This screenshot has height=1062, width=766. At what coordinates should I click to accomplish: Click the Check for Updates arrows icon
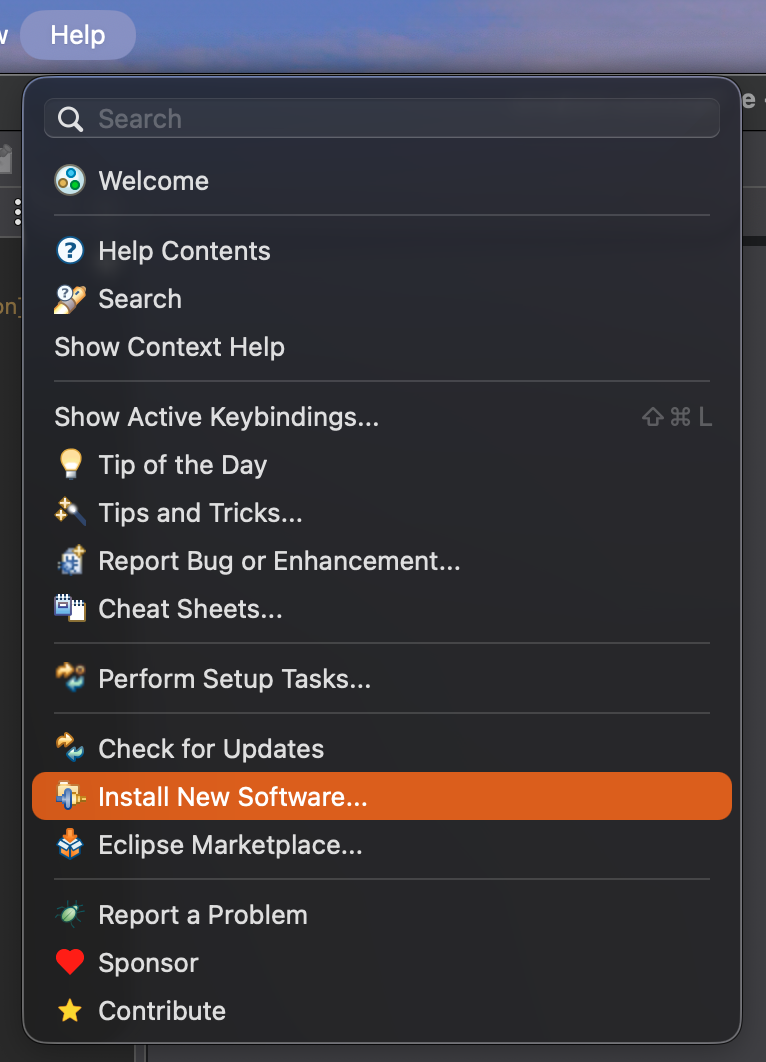70,748
